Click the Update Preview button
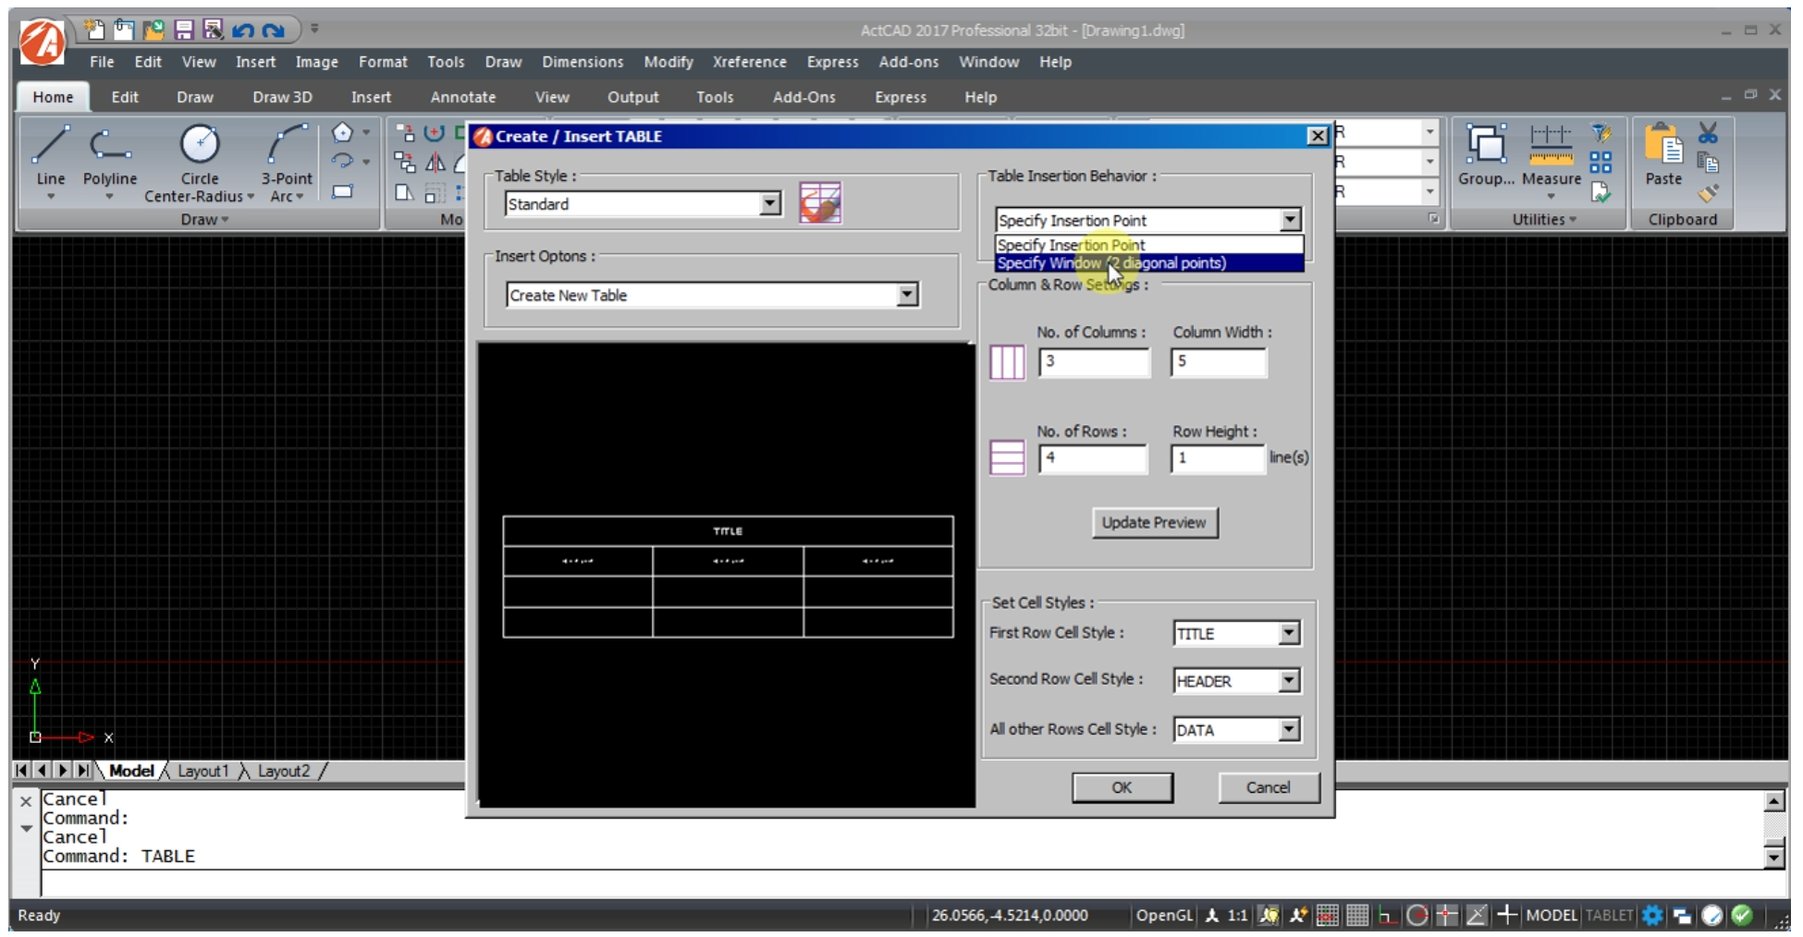The height and width of the screenshot is (937, 1803). [x=1155, y=522]
